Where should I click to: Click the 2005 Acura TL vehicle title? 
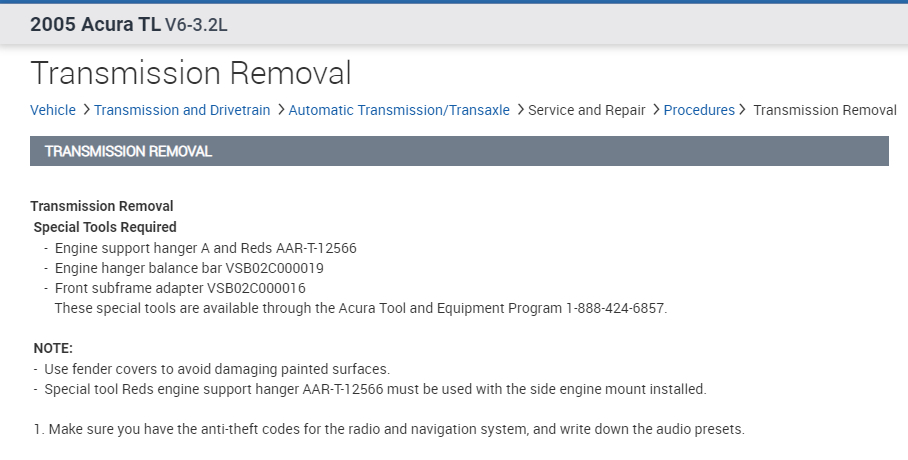click(95, 24)
